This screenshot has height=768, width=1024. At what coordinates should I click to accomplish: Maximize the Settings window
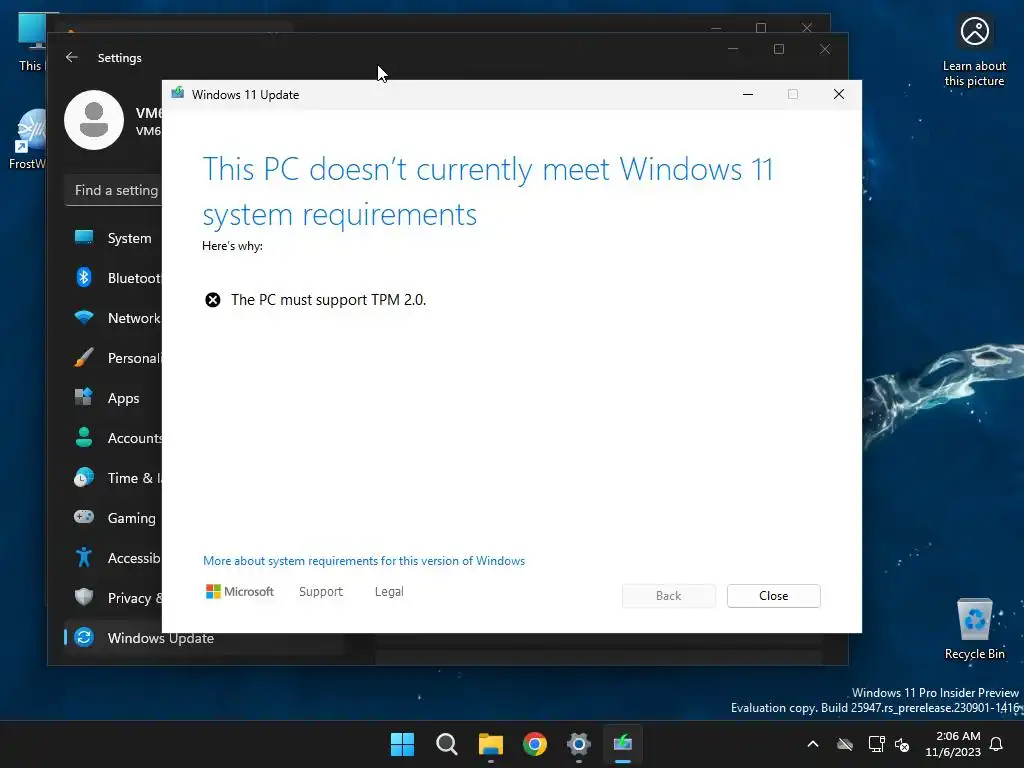coord(778,49)
